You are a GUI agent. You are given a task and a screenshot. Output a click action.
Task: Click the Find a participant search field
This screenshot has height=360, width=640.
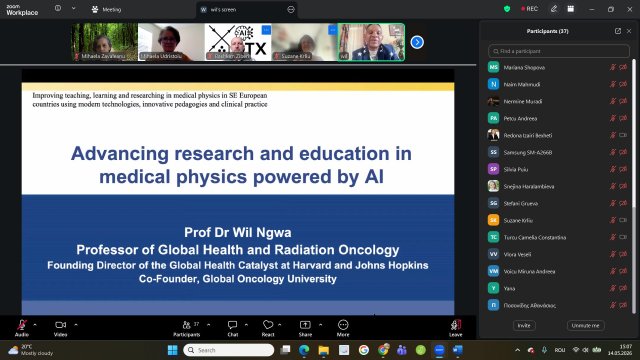[558, 51]
